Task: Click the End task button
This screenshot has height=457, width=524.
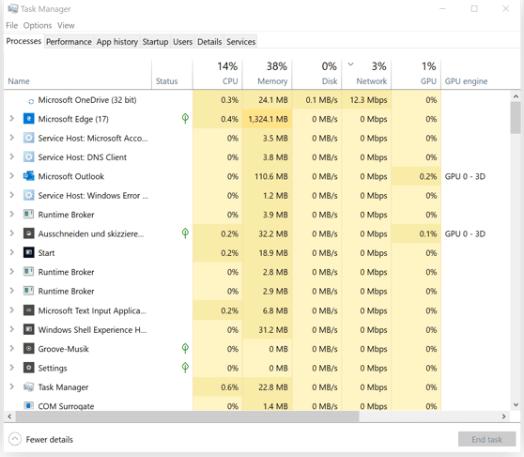Action: pos(487,439)
